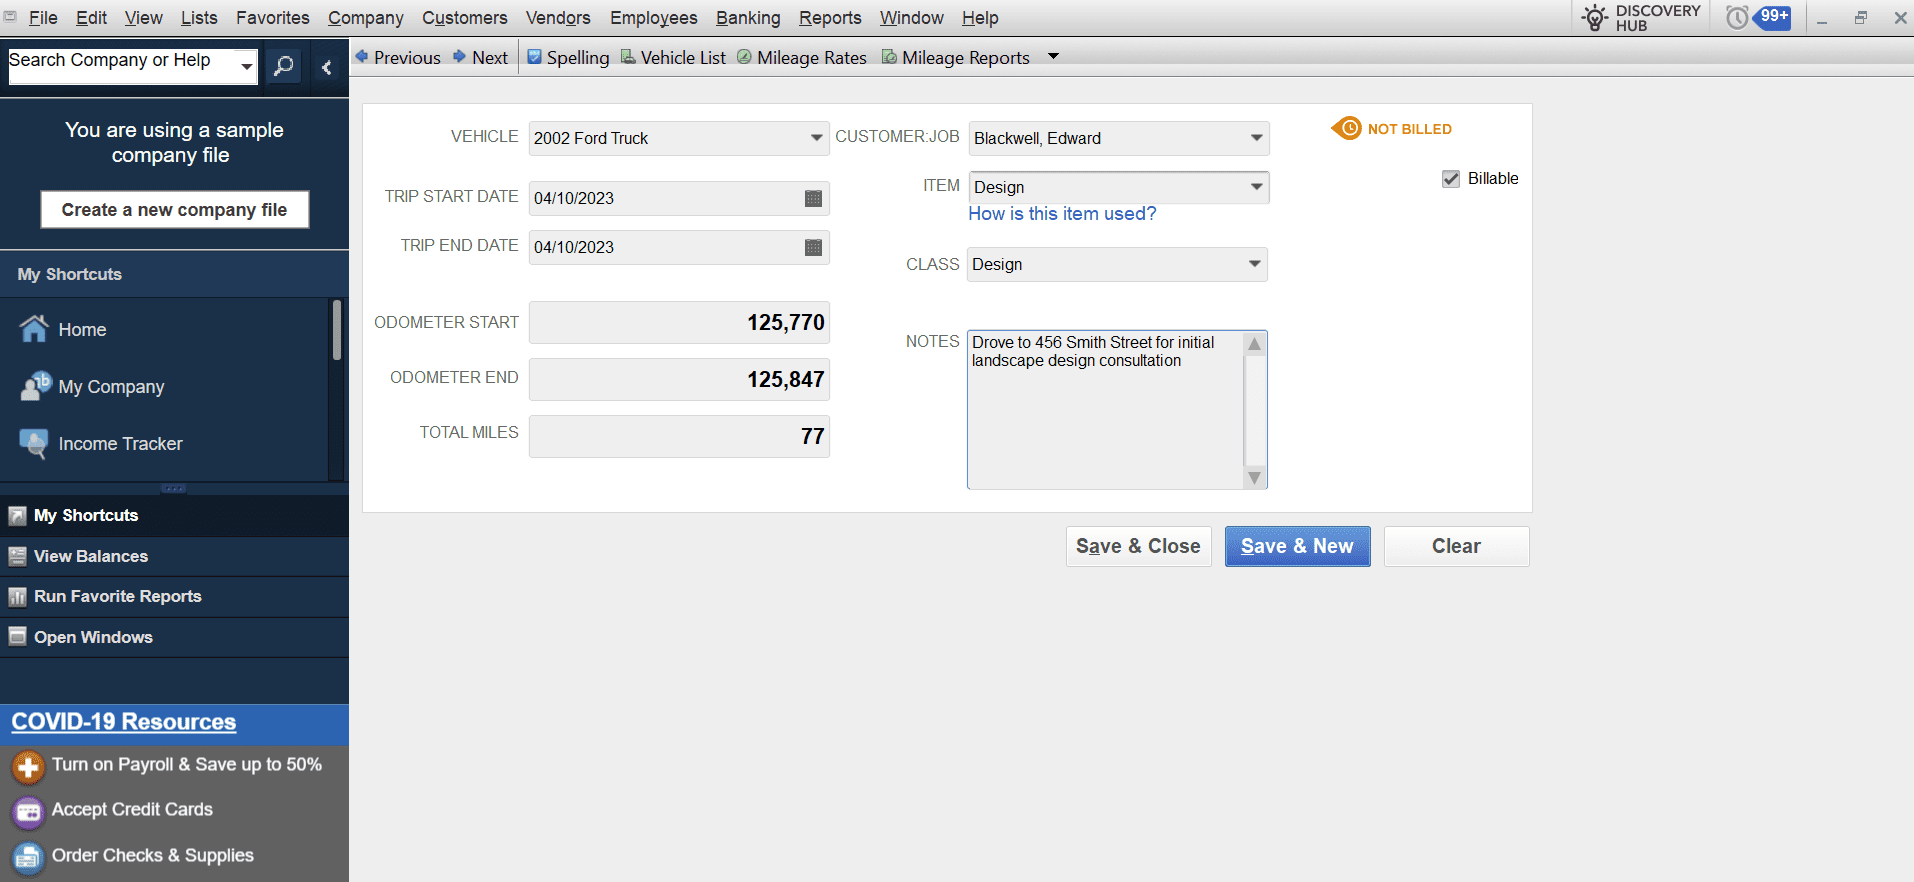Click the Odometer Start field
Image resolution: width=1914 pixels, height=882 pixels.
[679, 322]
